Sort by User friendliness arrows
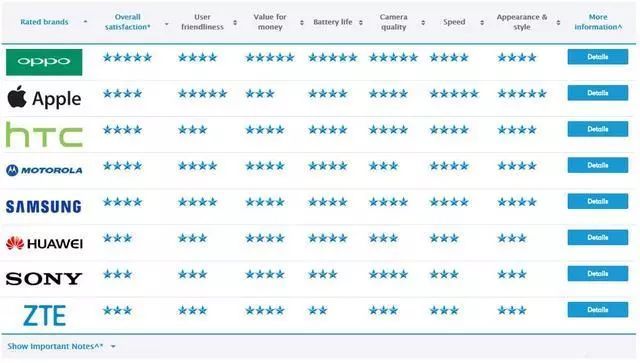Screen dimensions: 640x363 click(x=235, y=22)
